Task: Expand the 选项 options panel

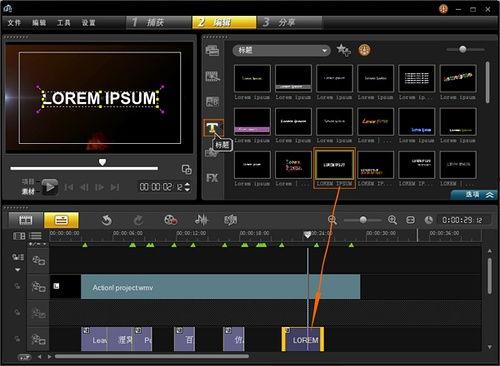Action: [x=474, y=195]
